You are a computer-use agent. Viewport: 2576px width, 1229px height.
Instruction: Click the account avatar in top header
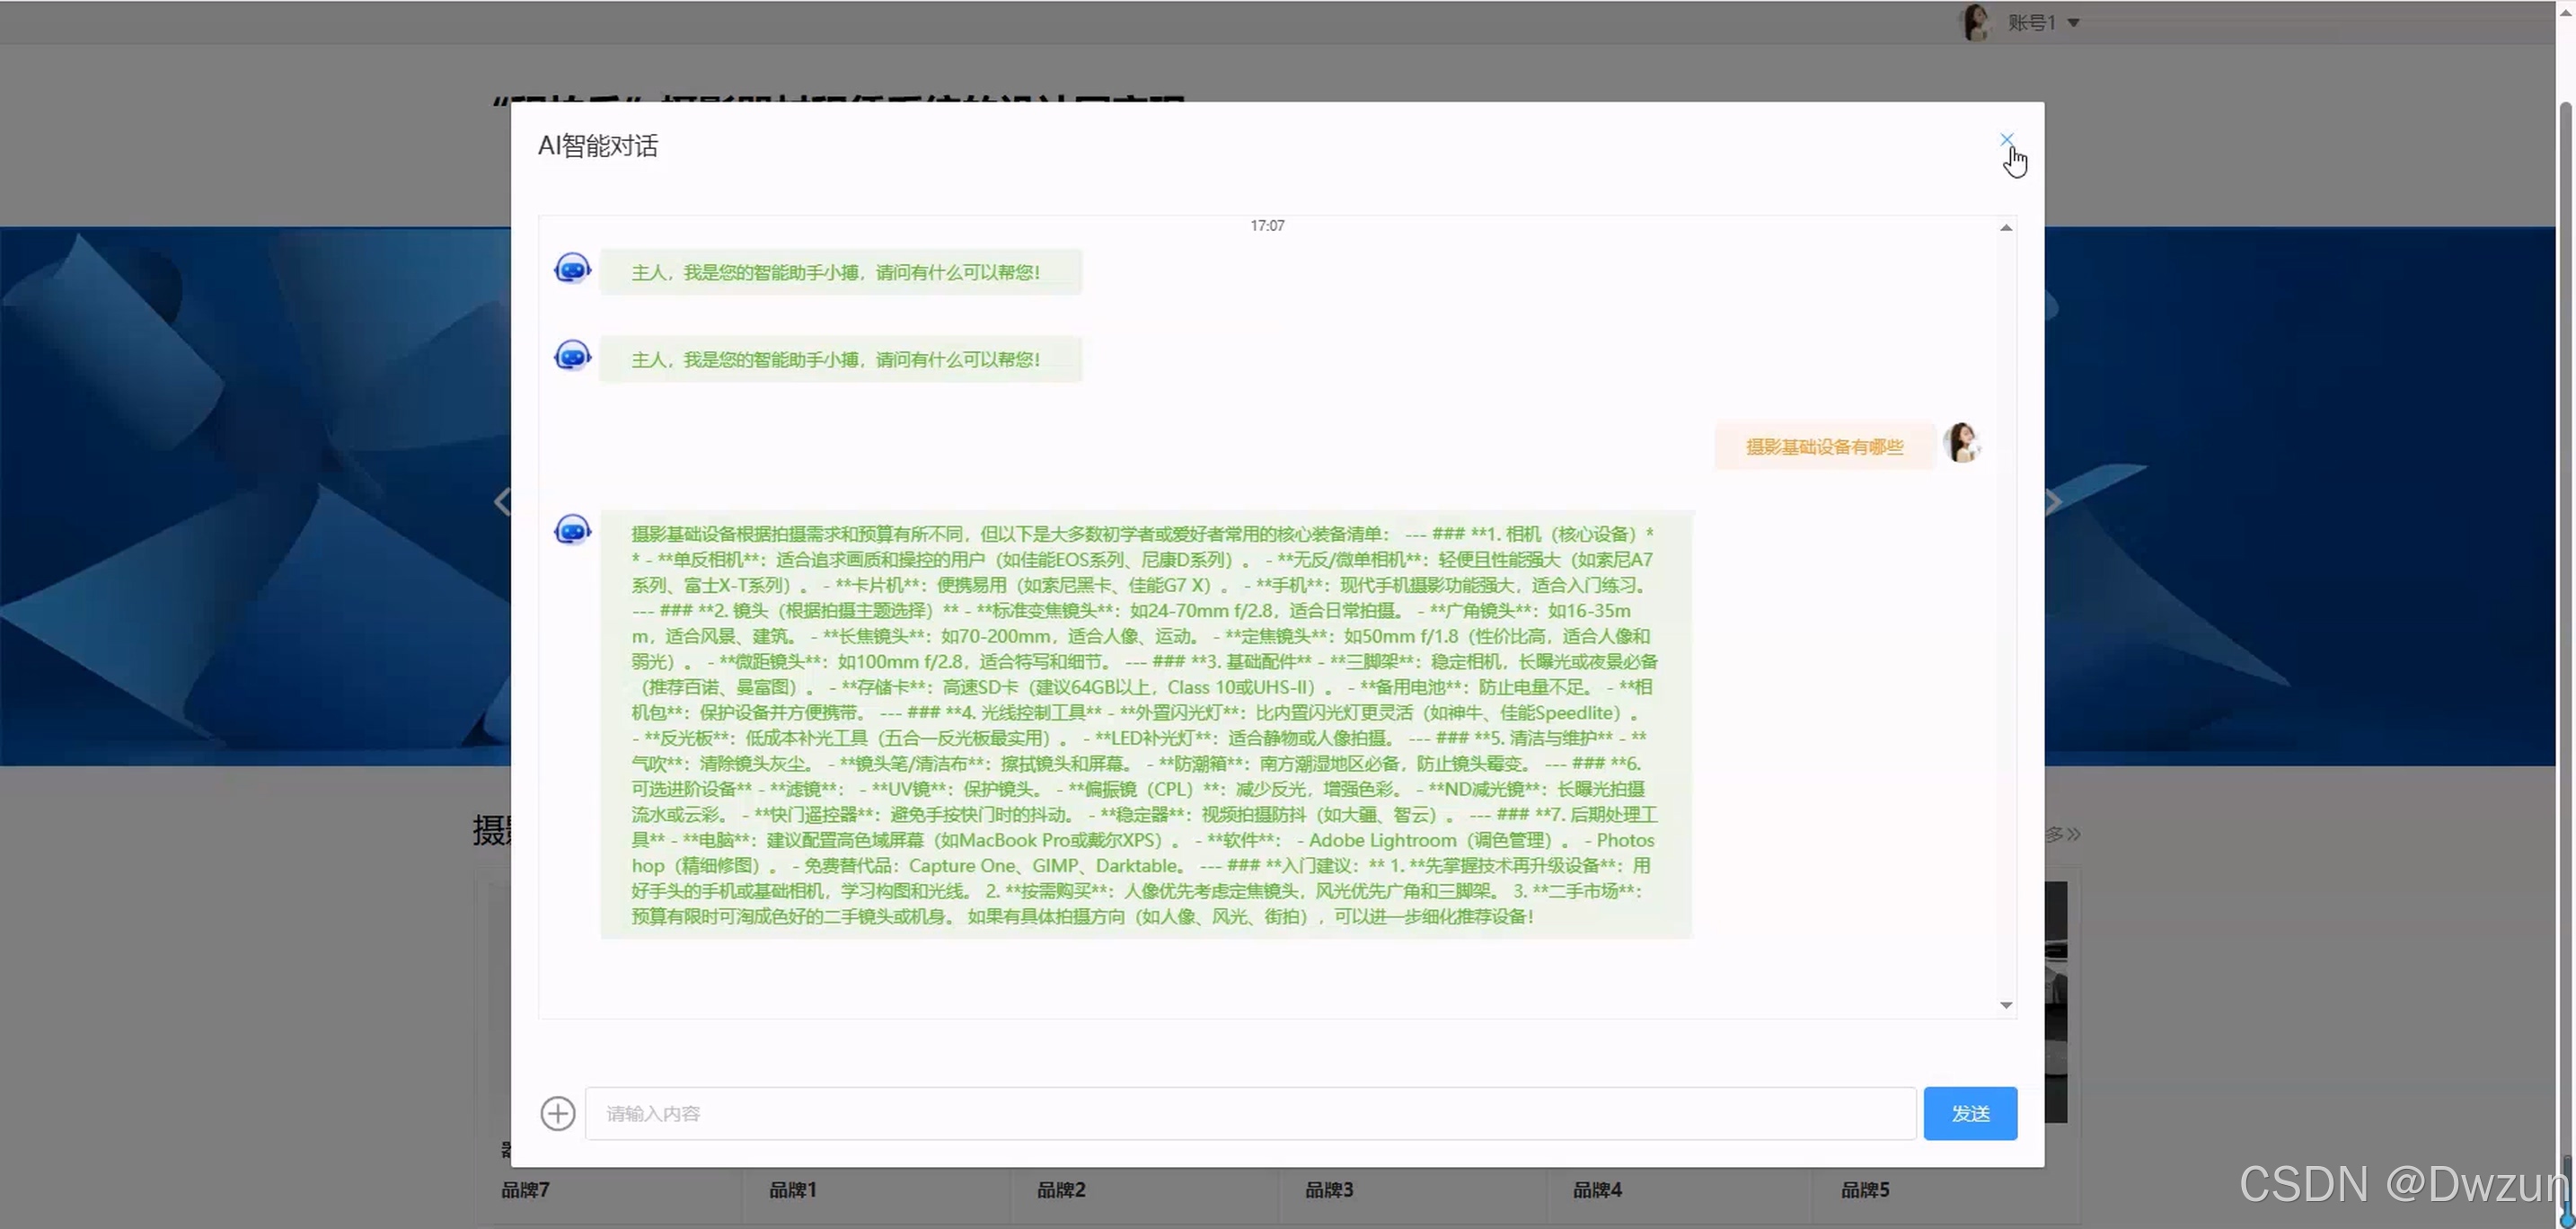(1974, 22)
